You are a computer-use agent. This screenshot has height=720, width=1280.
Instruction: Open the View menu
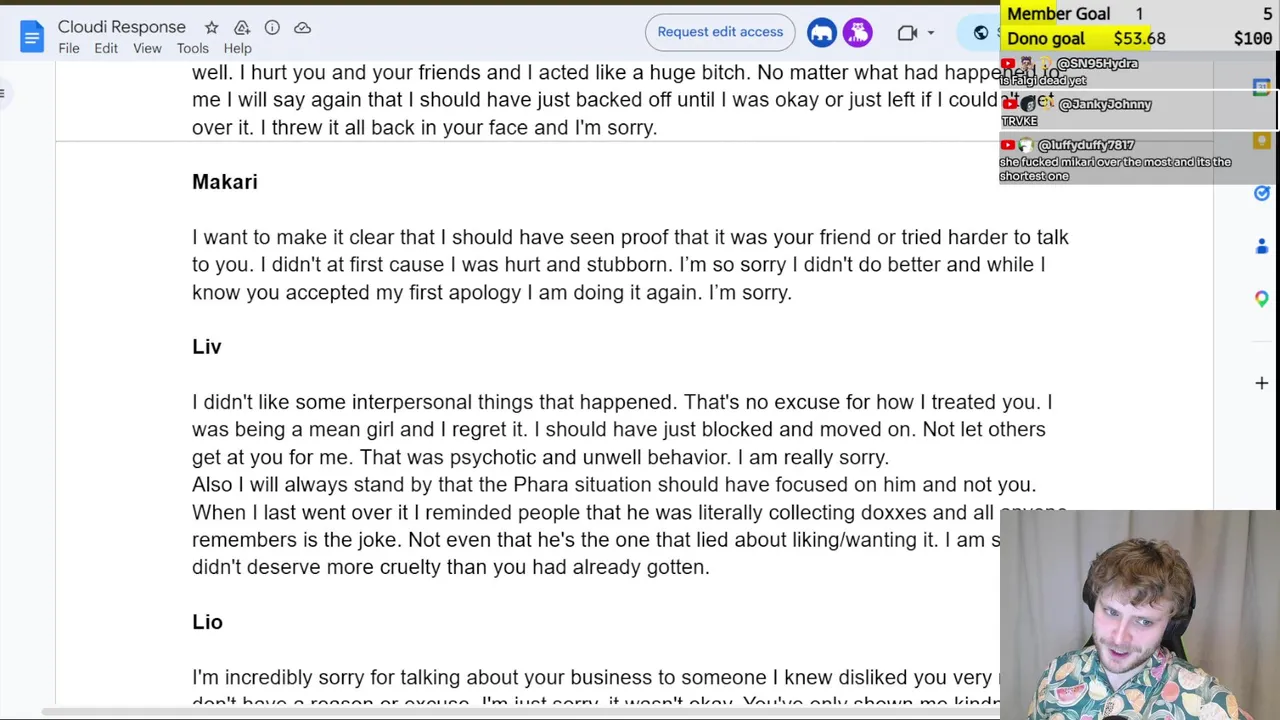tap(147, 48)
